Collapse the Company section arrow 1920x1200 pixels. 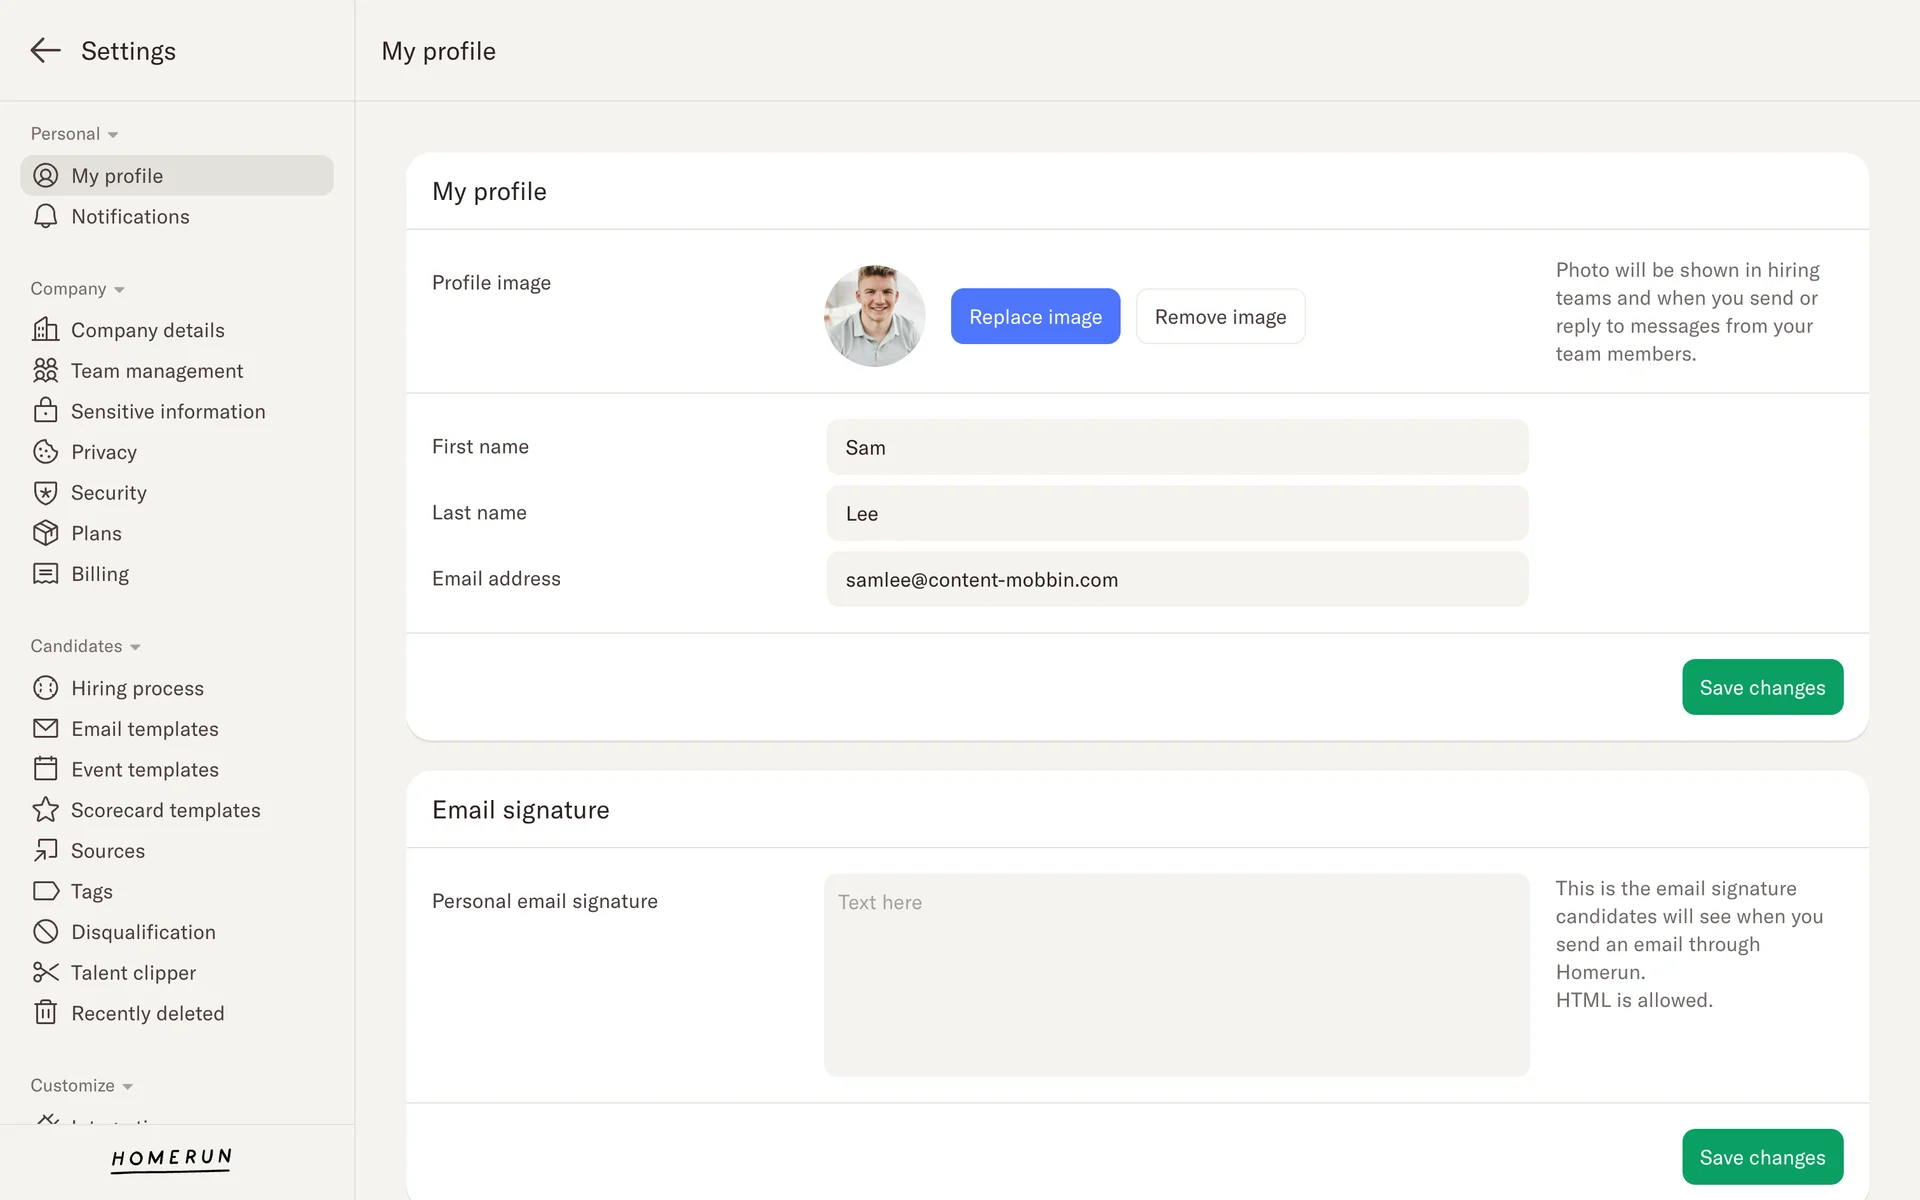119,289
